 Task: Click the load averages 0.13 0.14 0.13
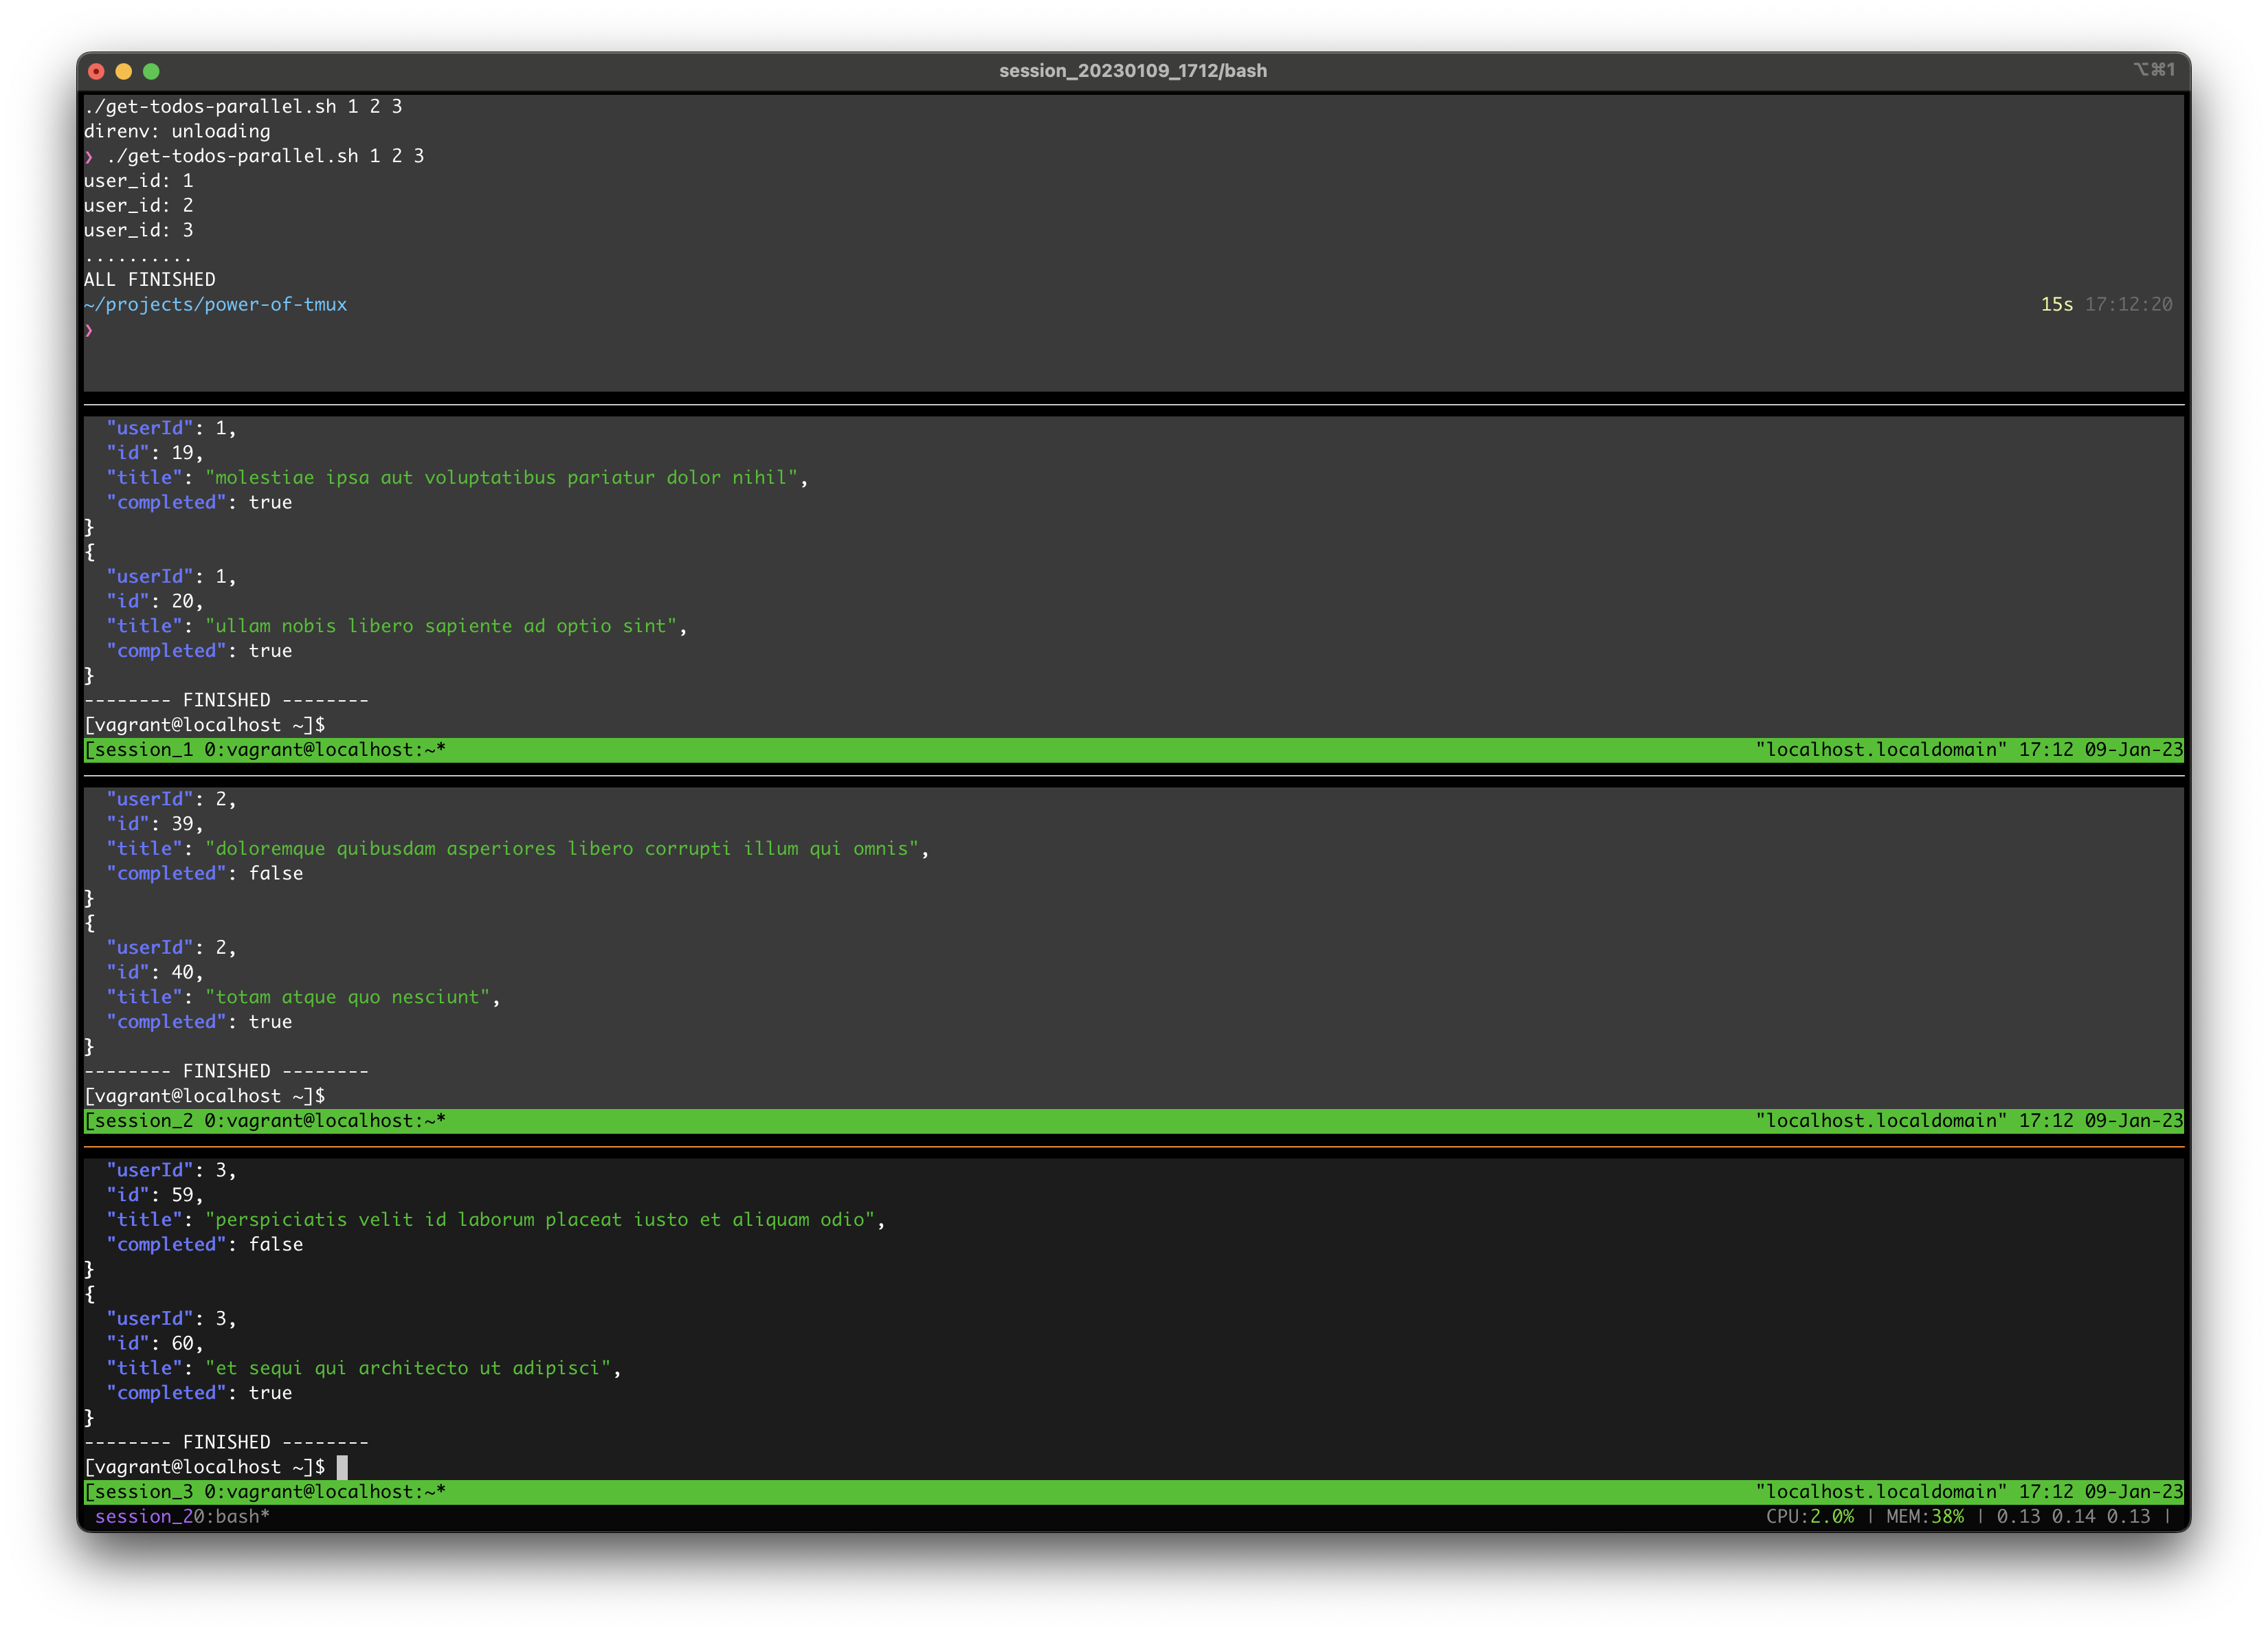tap(2073, 1517)
